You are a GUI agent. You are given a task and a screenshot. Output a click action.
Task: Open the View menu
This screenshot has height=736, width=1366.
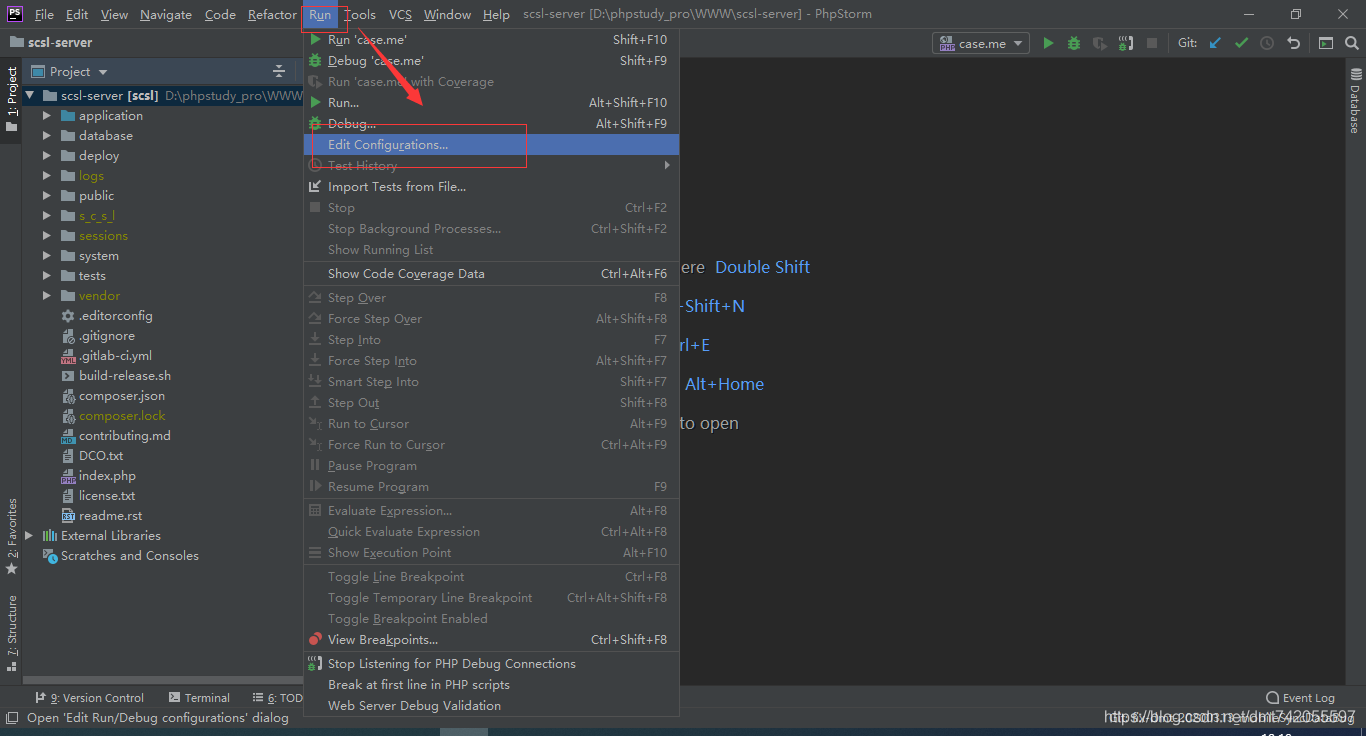(115, 14)
